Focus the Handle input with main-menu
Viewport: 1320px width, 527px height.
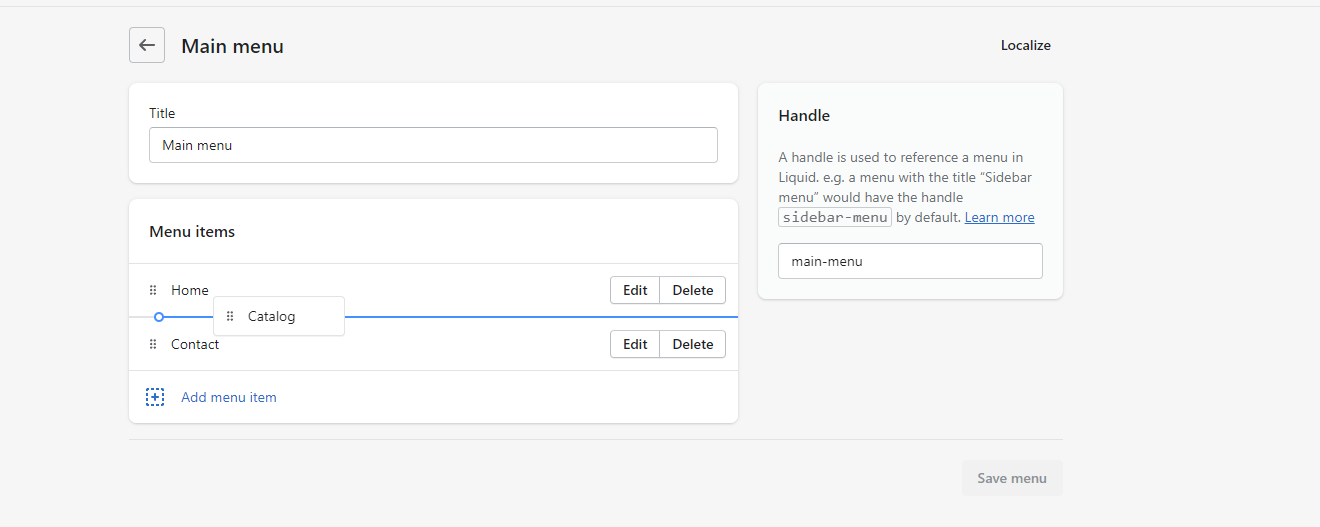pyautogui.click(x=910, y=261)
